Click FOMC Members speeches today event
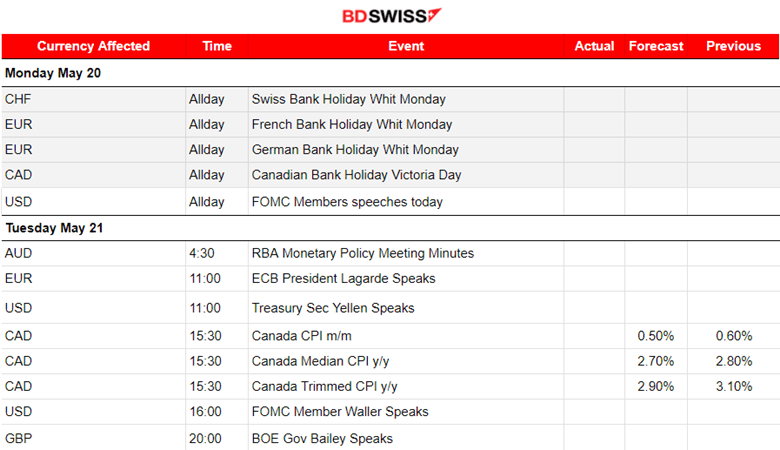The image size is (780, 450). (347, 201)
